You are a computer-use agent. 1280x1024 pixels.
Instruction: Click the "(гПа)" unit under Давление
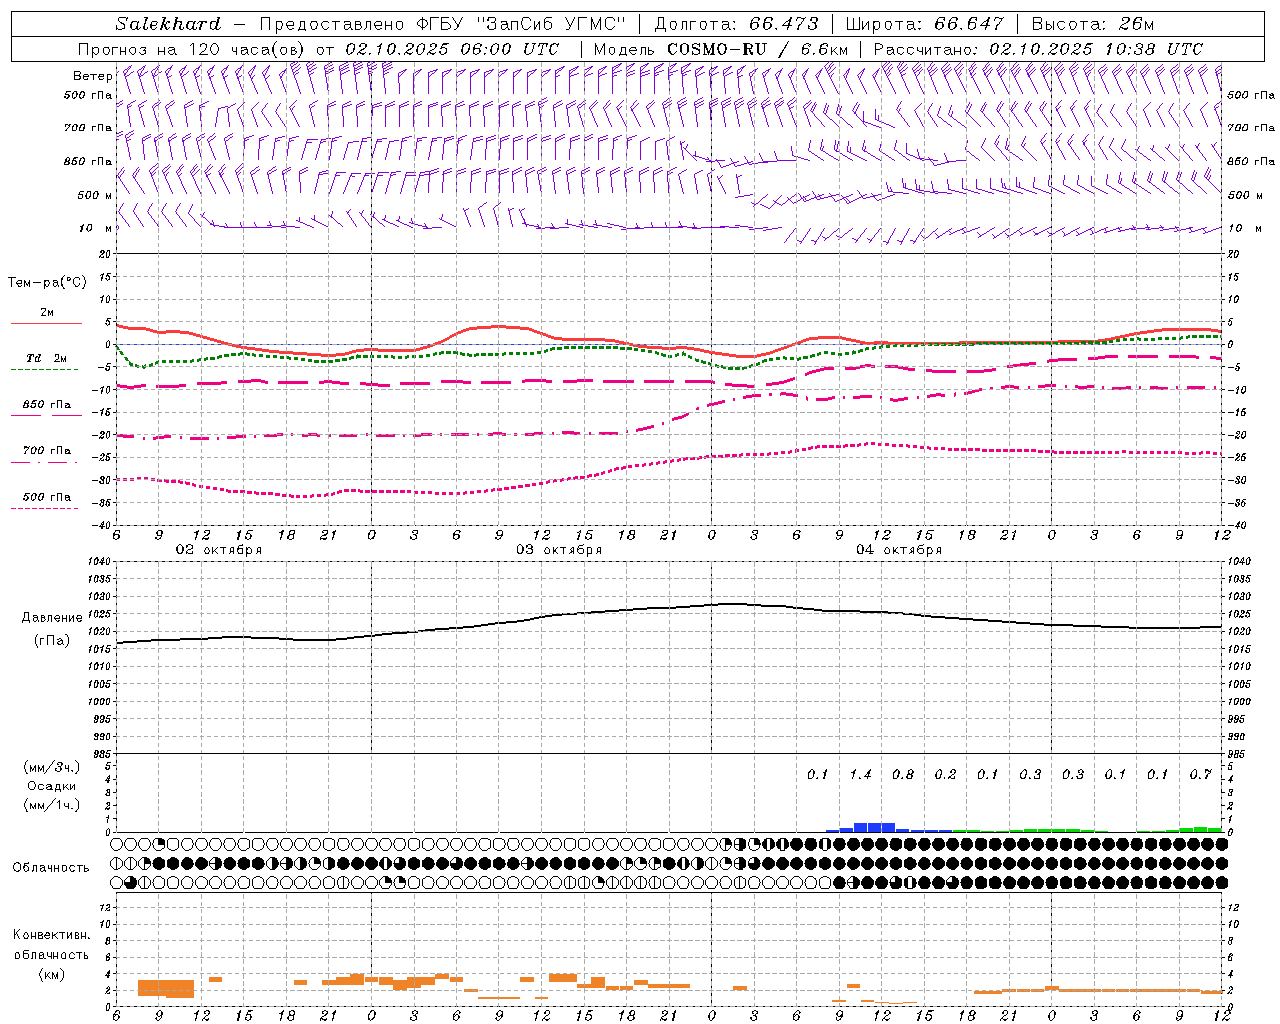tap(52, 641)
